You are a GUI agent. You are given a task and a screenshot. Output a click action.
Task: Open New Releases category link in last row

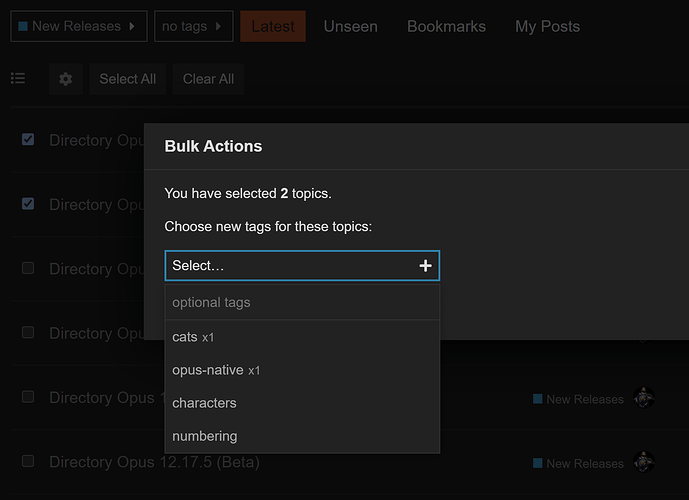[x=578, y=463]
